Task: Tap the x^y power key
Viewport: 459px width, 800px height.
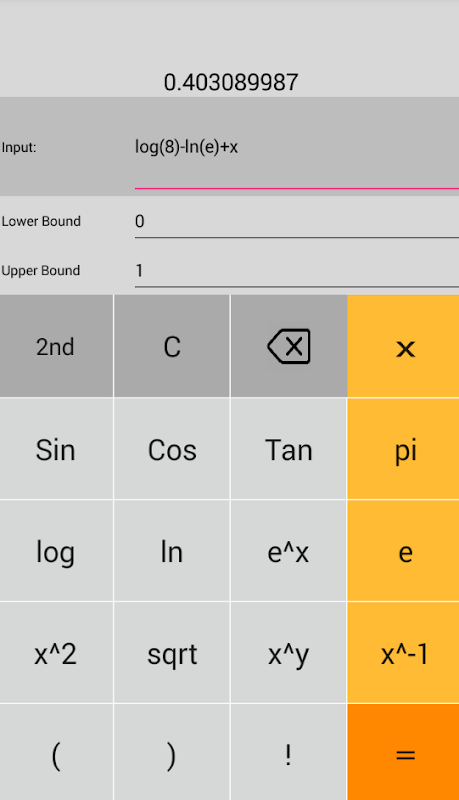Action: point(289,653)
